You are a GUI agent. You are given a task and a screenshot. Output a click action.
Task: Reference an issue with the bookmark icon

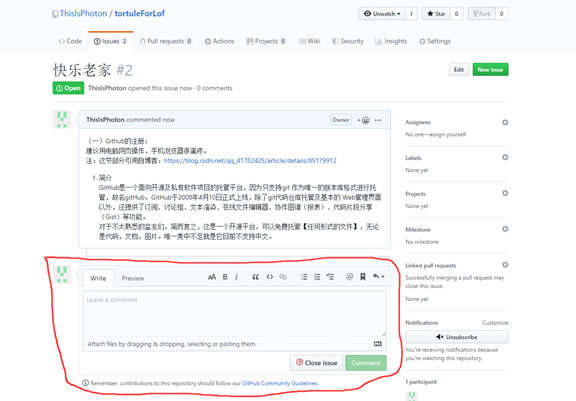pyautogui.click(x=363, y=277)
